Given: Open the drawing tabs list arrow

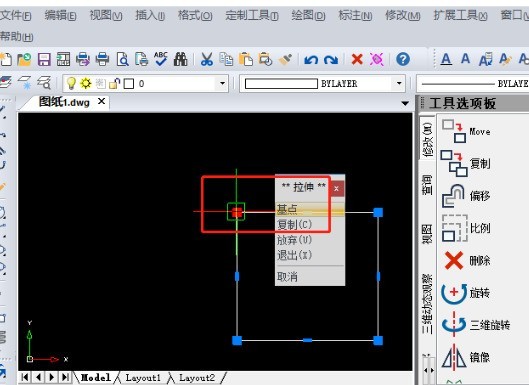Looking at the screenshot, I should [405, 104].
